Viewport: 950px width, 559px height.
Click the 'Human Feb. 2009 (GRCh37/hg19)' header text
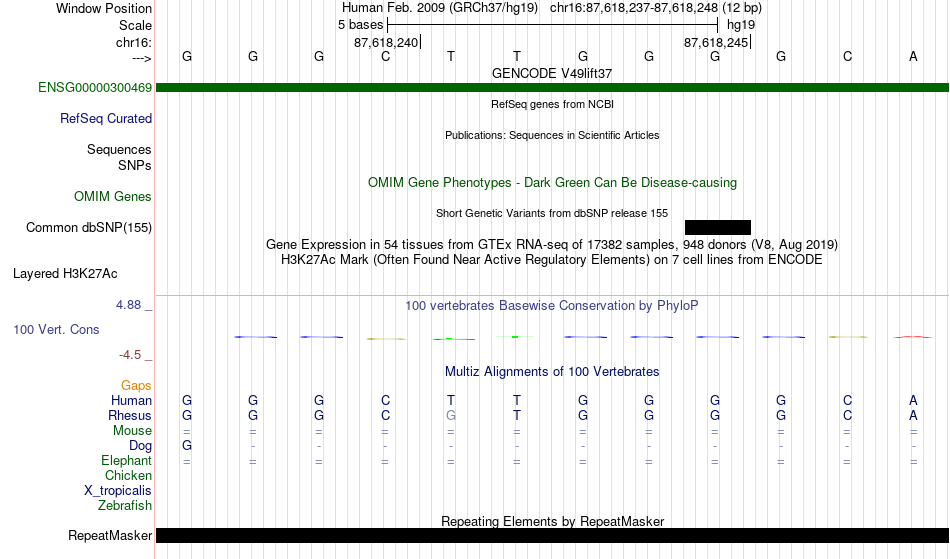(440, 8)
